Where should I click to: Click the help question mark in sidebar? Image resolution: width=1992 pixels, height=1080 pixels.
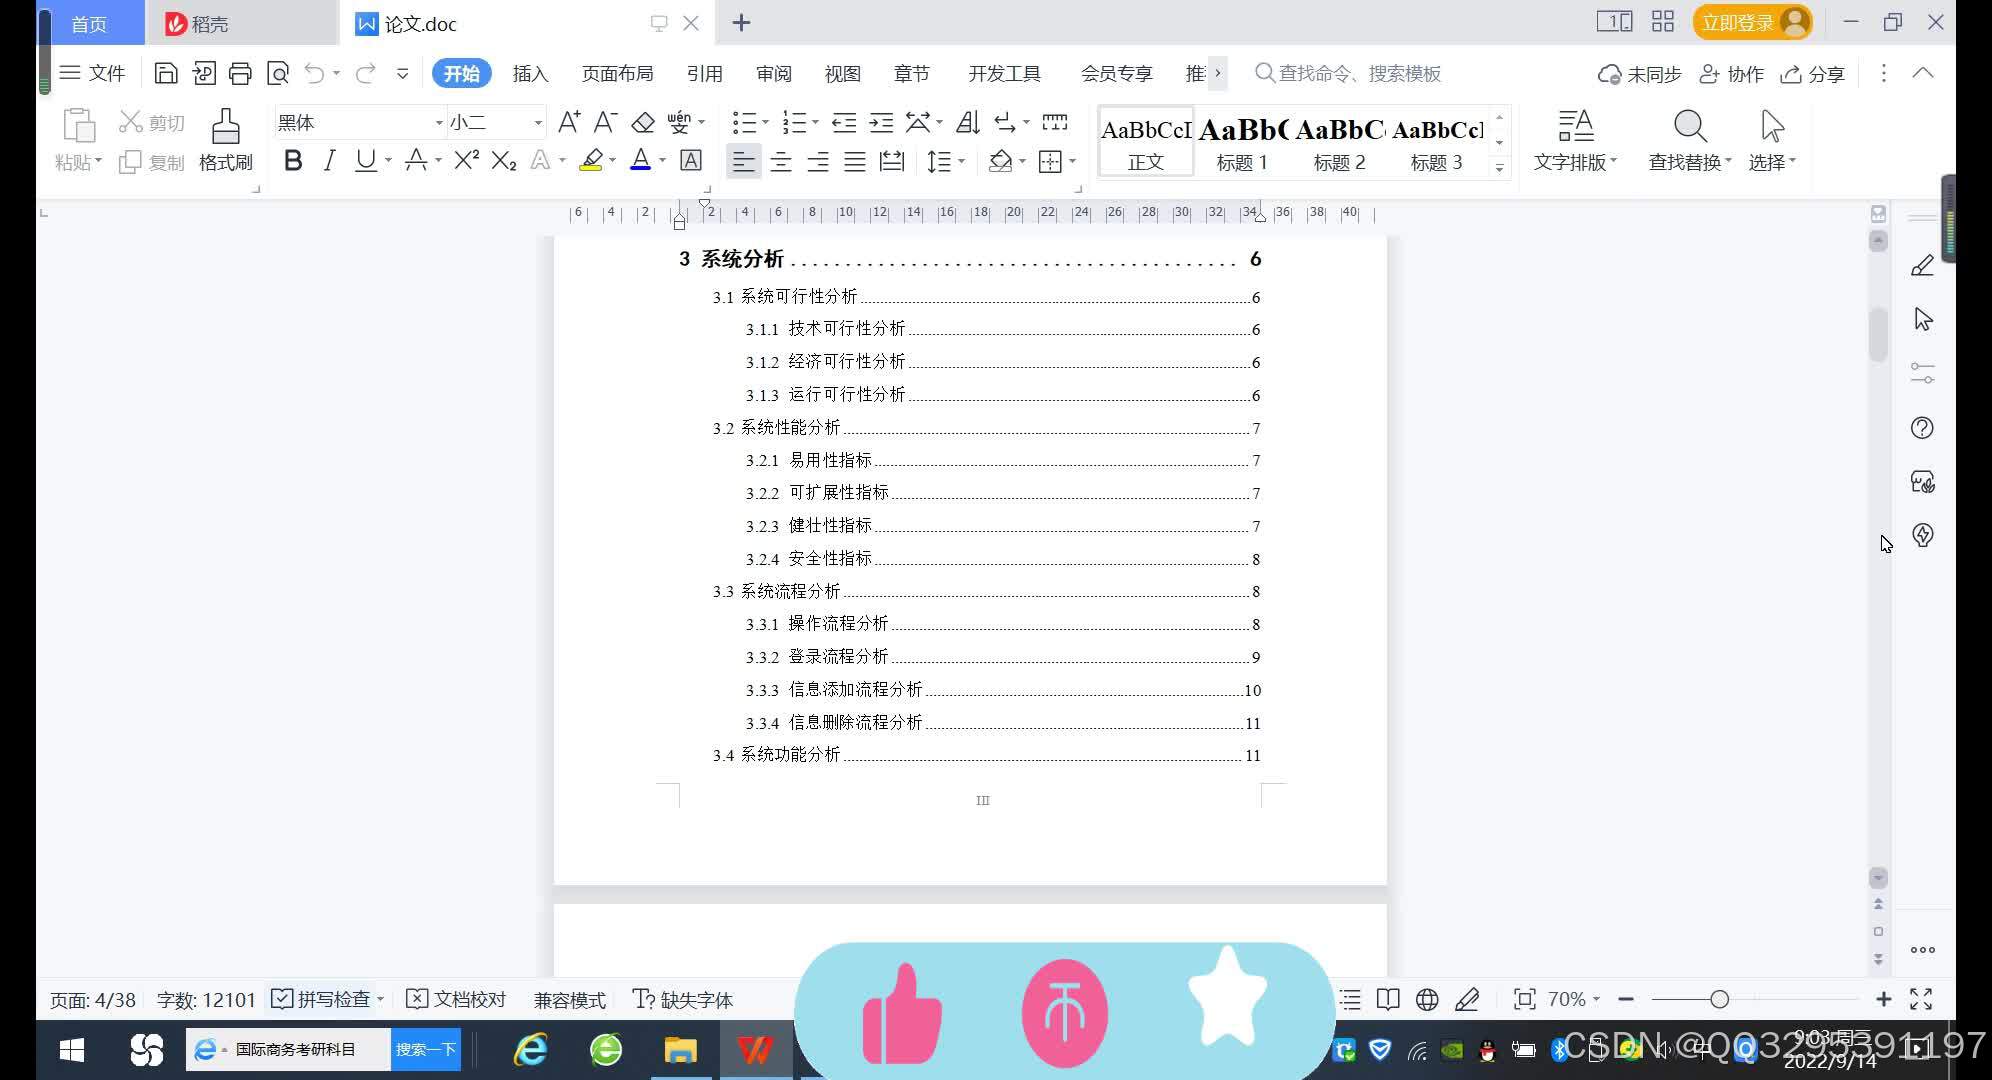[1922, 428]
